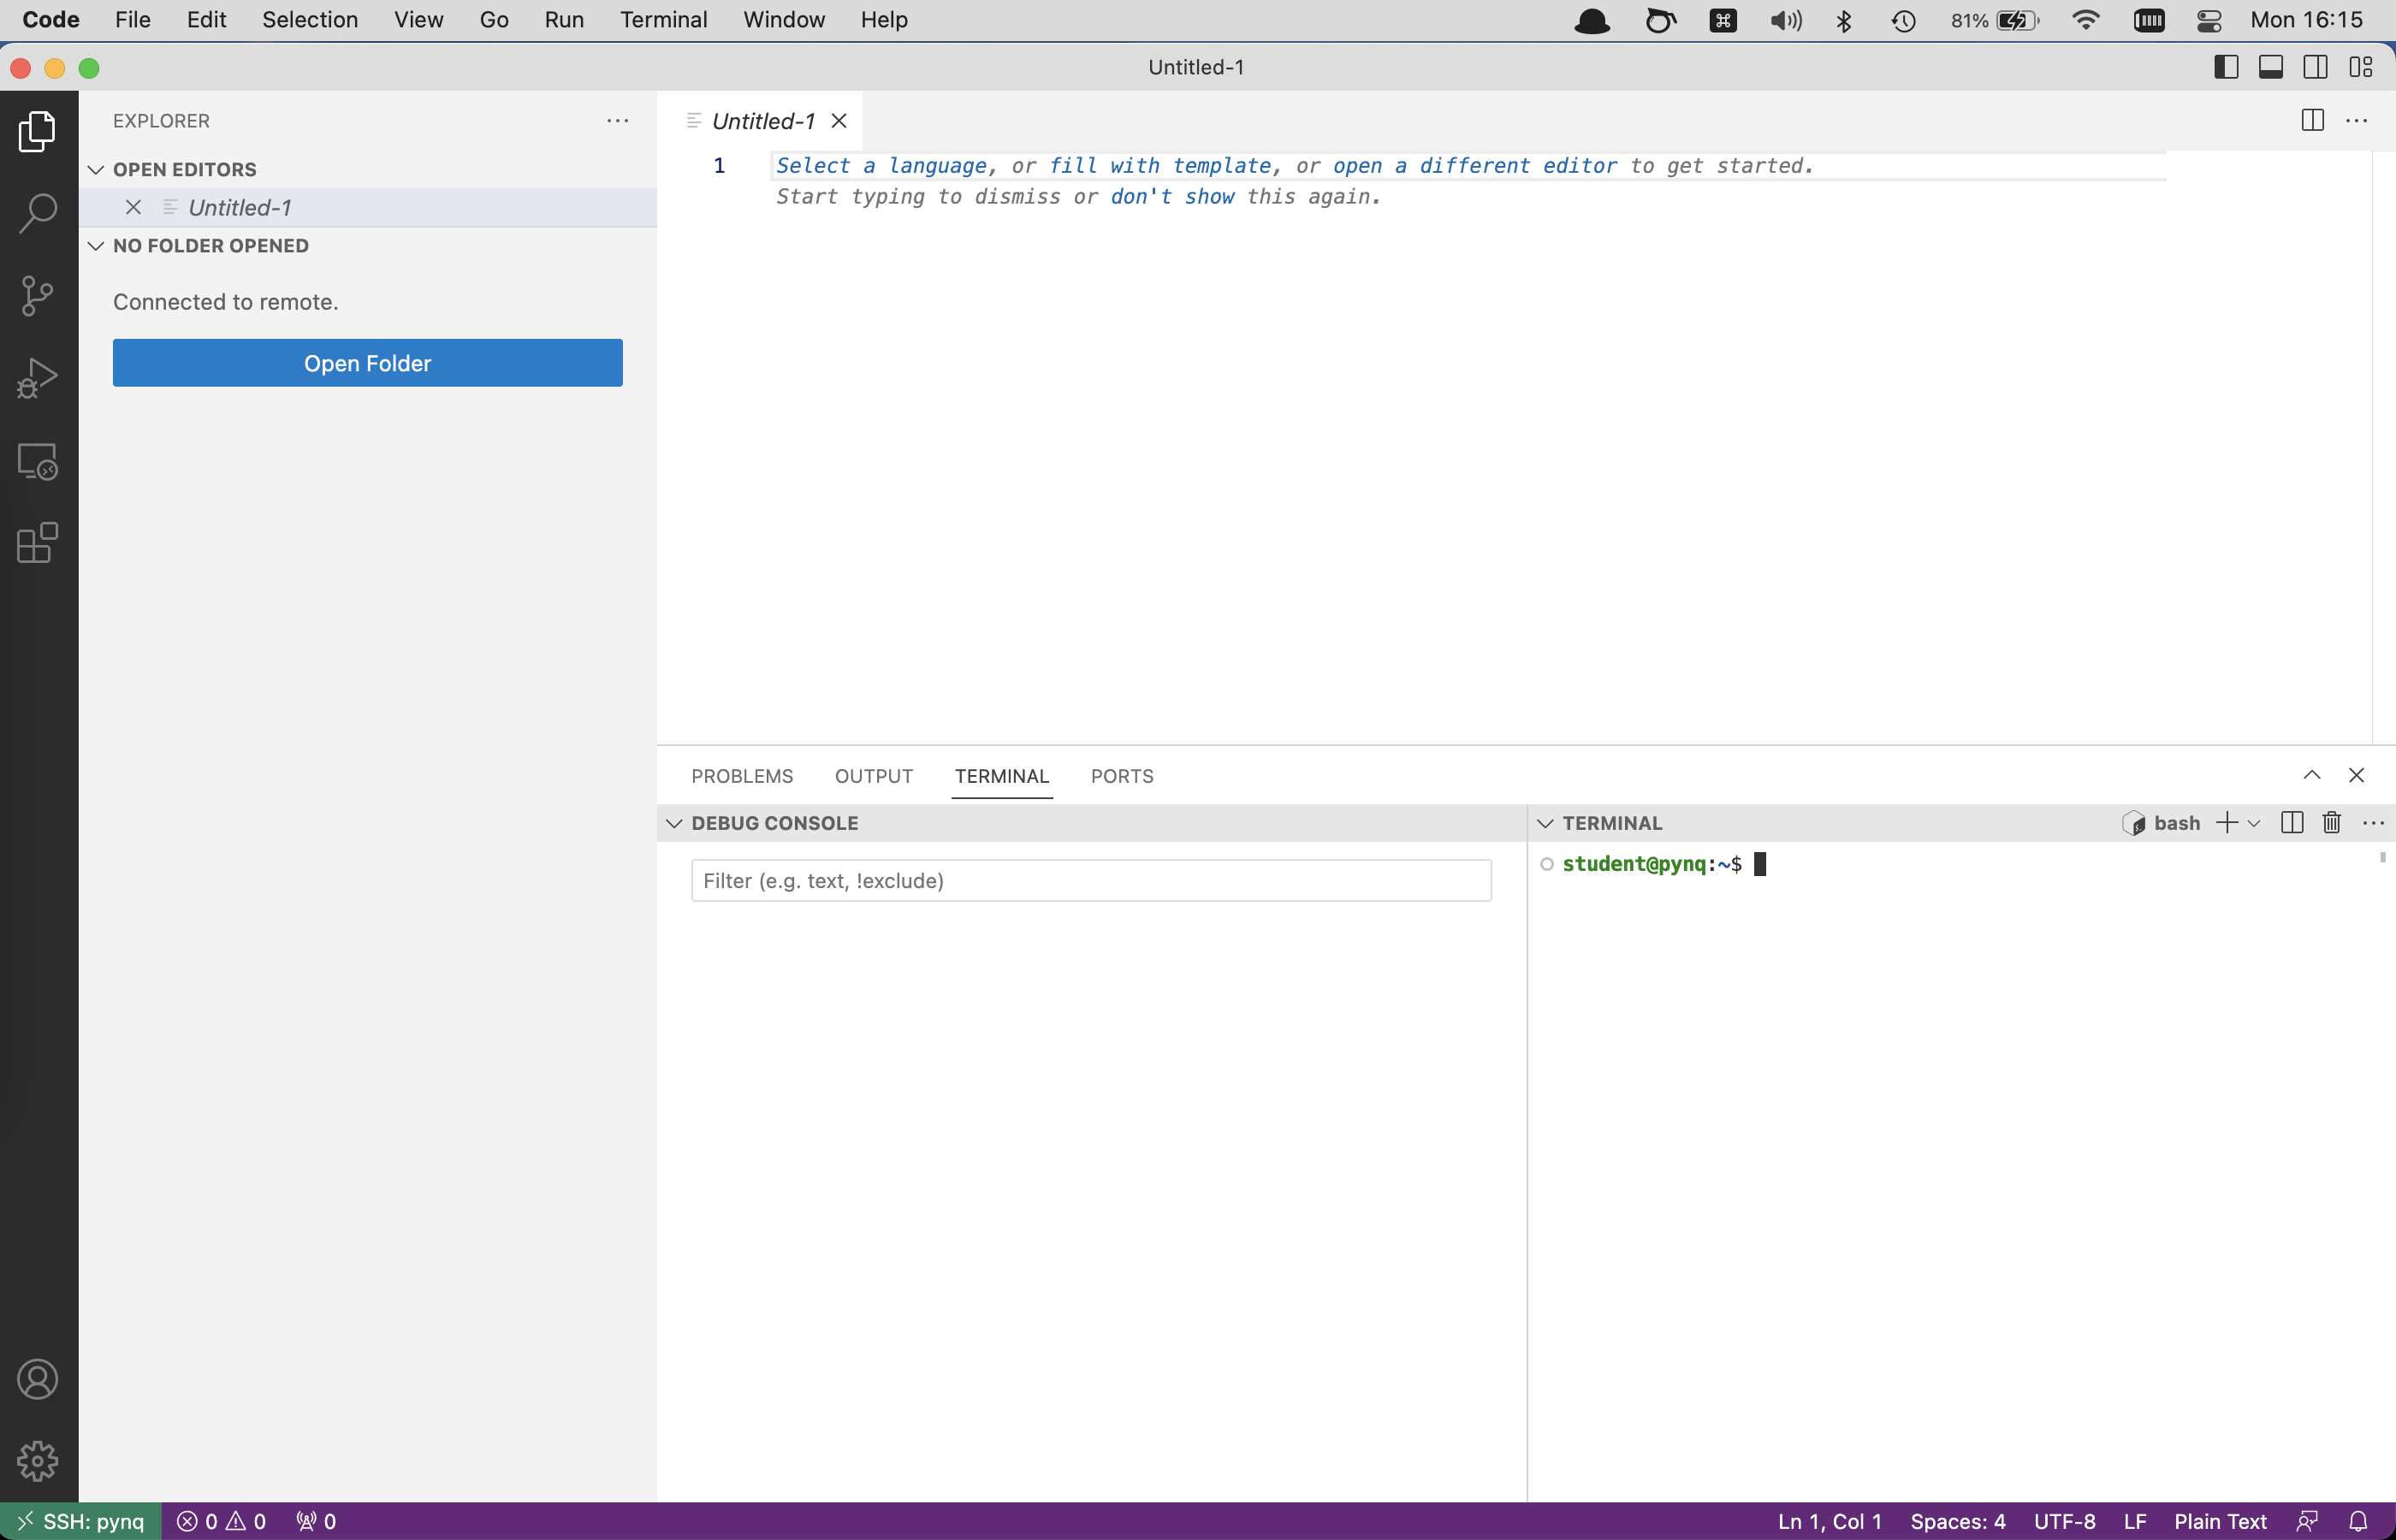The width and height of the screenshot is (2396, 1540).
Task: Open the Source Control view
Action: tap(38, 296)
